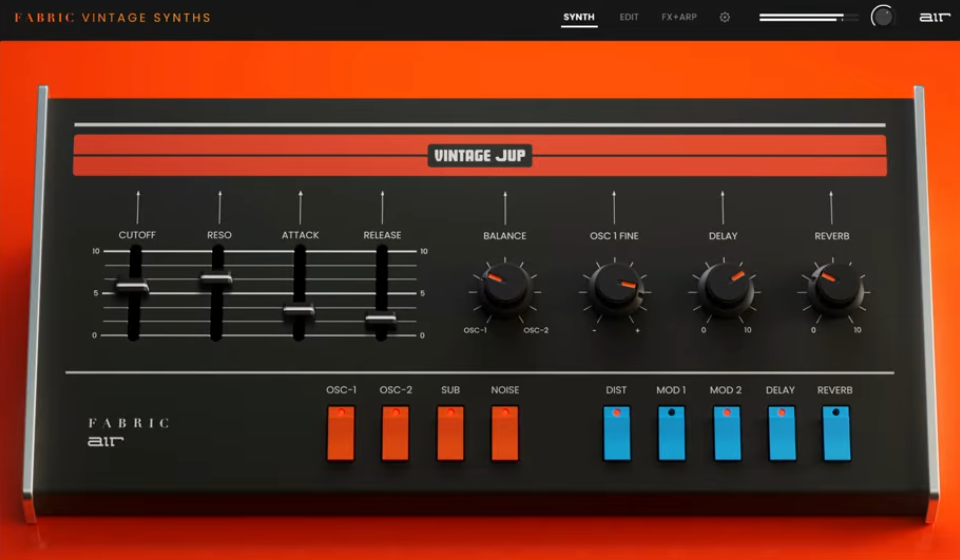Image resolution: width=960 pixels, height=560 pixels.
Task: Click the ATTACK slider handle
Action: point(299,311)
